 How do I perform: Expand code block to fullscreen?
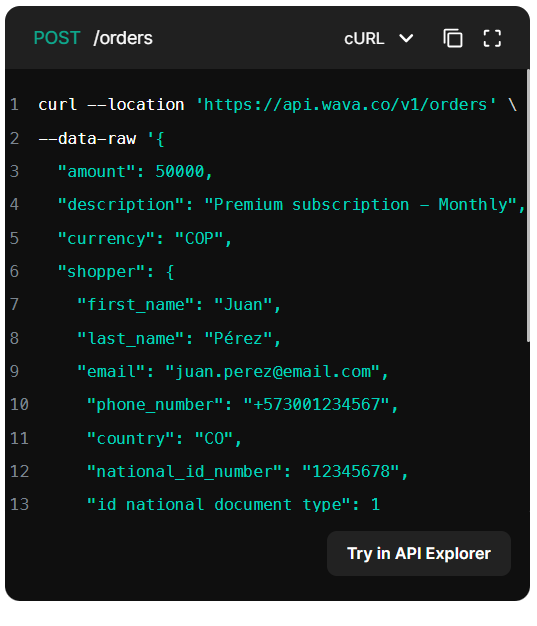tap(492, 39)
